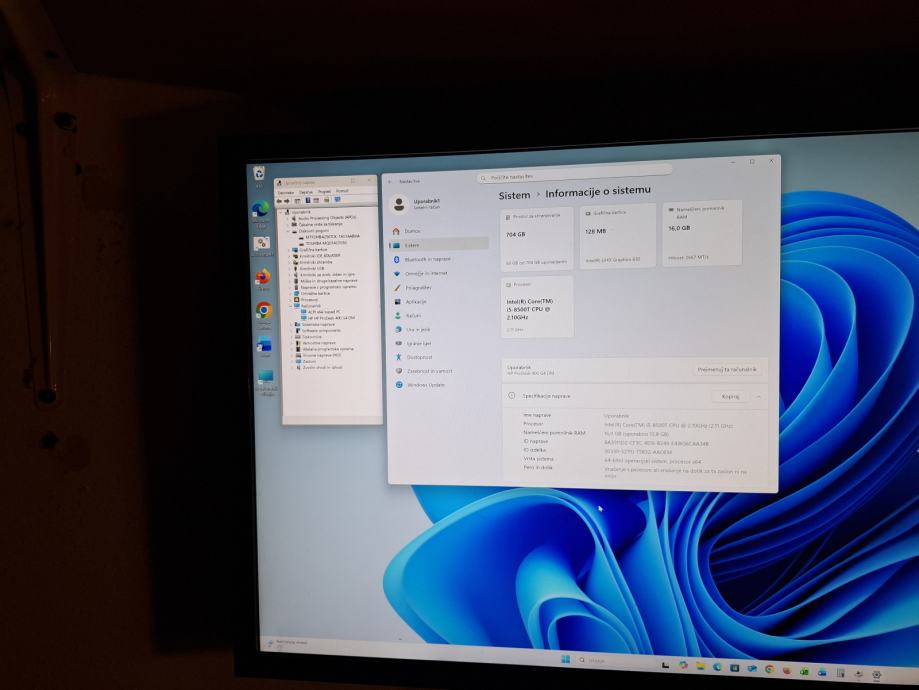This screenshot has width=919, height=690.
Task: Expand Grafične kartice tree node
Action: click(289, 250)
